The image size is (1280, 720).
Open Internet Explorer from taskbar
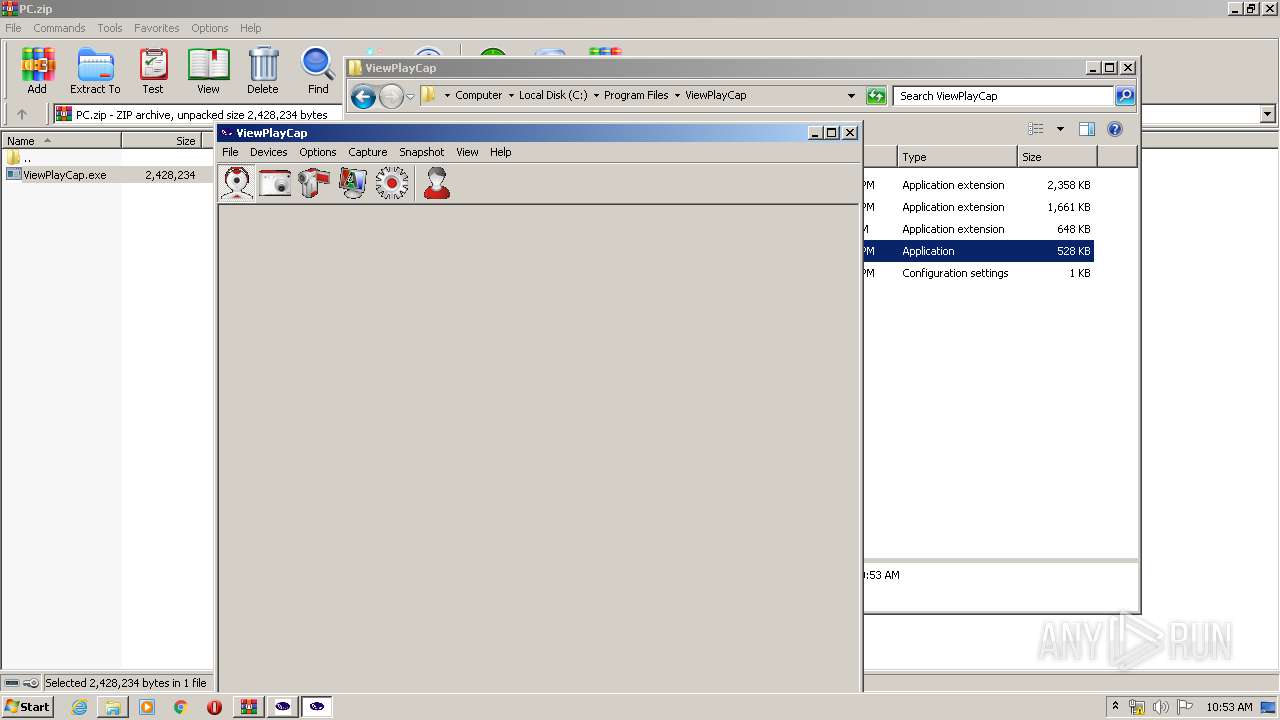tap(79, 707)
